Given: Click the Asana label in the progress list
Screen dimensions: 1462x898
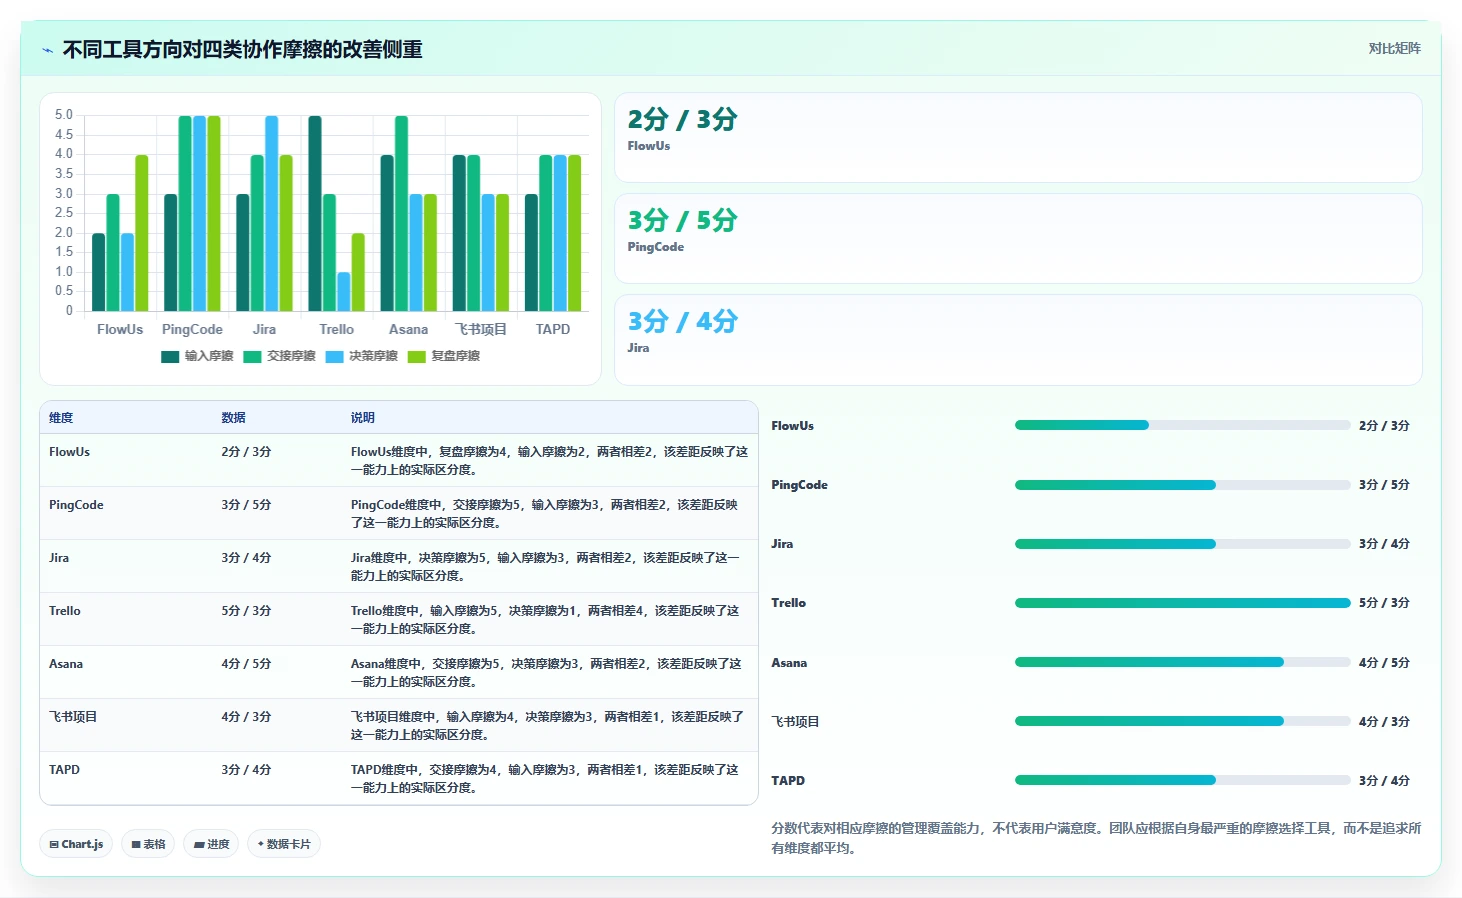Looking at the screenshot, I should [x=789, y=663].
